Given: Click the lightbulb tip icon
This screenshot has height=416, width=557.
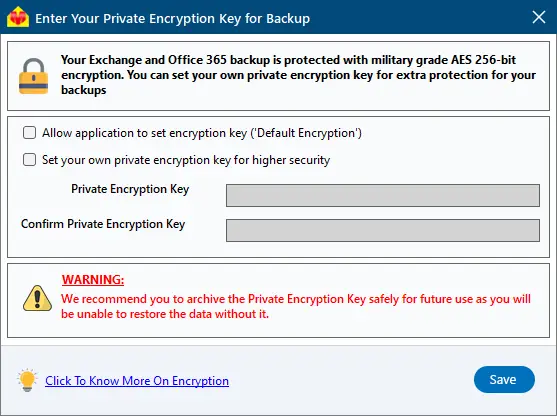Looking at the screenshot, I should (27, 380).
